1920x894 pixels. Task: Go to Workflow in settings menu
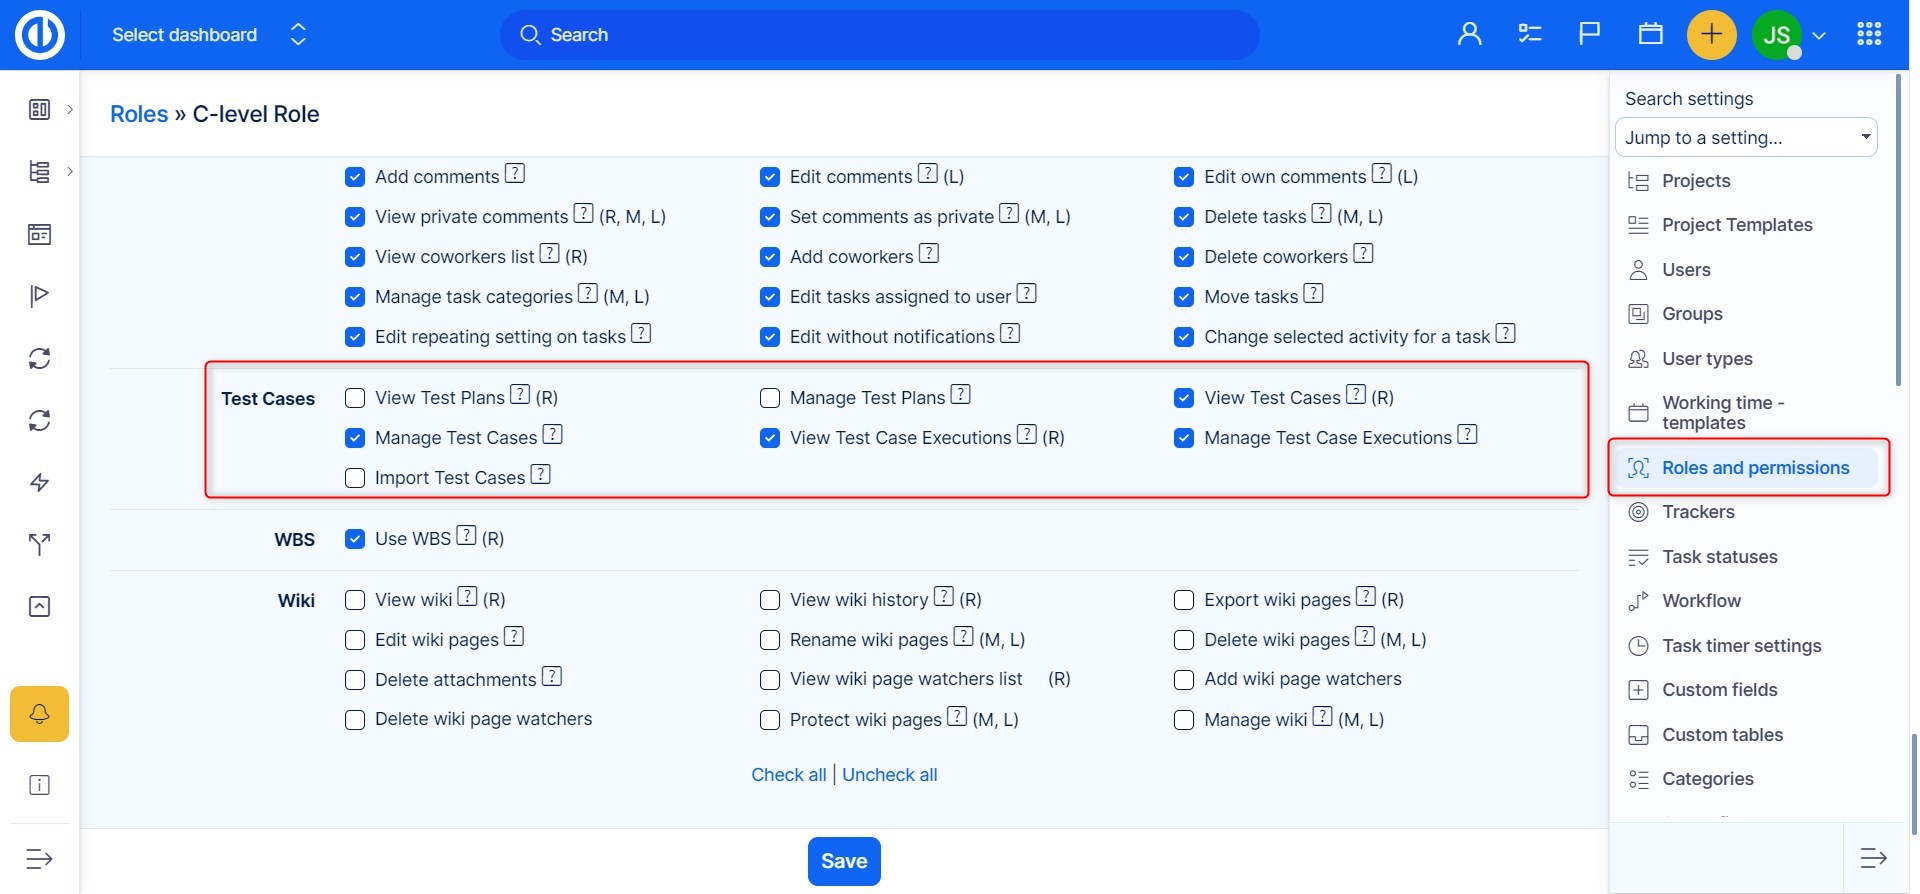pos(1701,601)
